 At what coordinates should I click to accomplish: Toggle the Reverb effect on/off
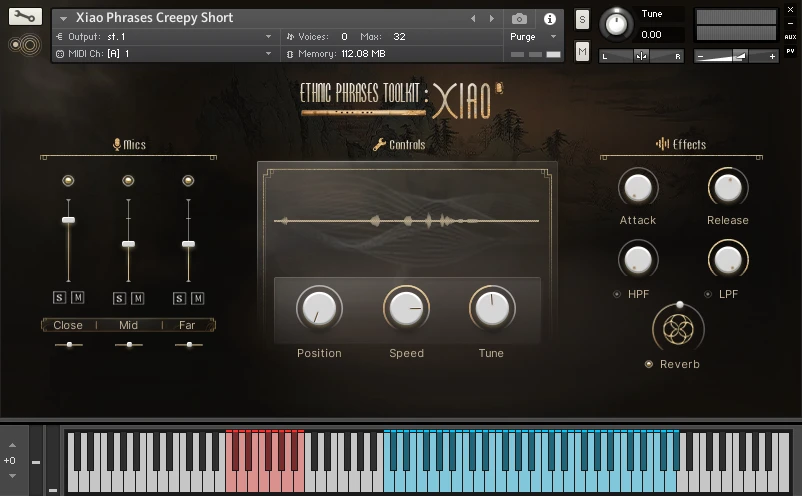(x=649, y=364)
